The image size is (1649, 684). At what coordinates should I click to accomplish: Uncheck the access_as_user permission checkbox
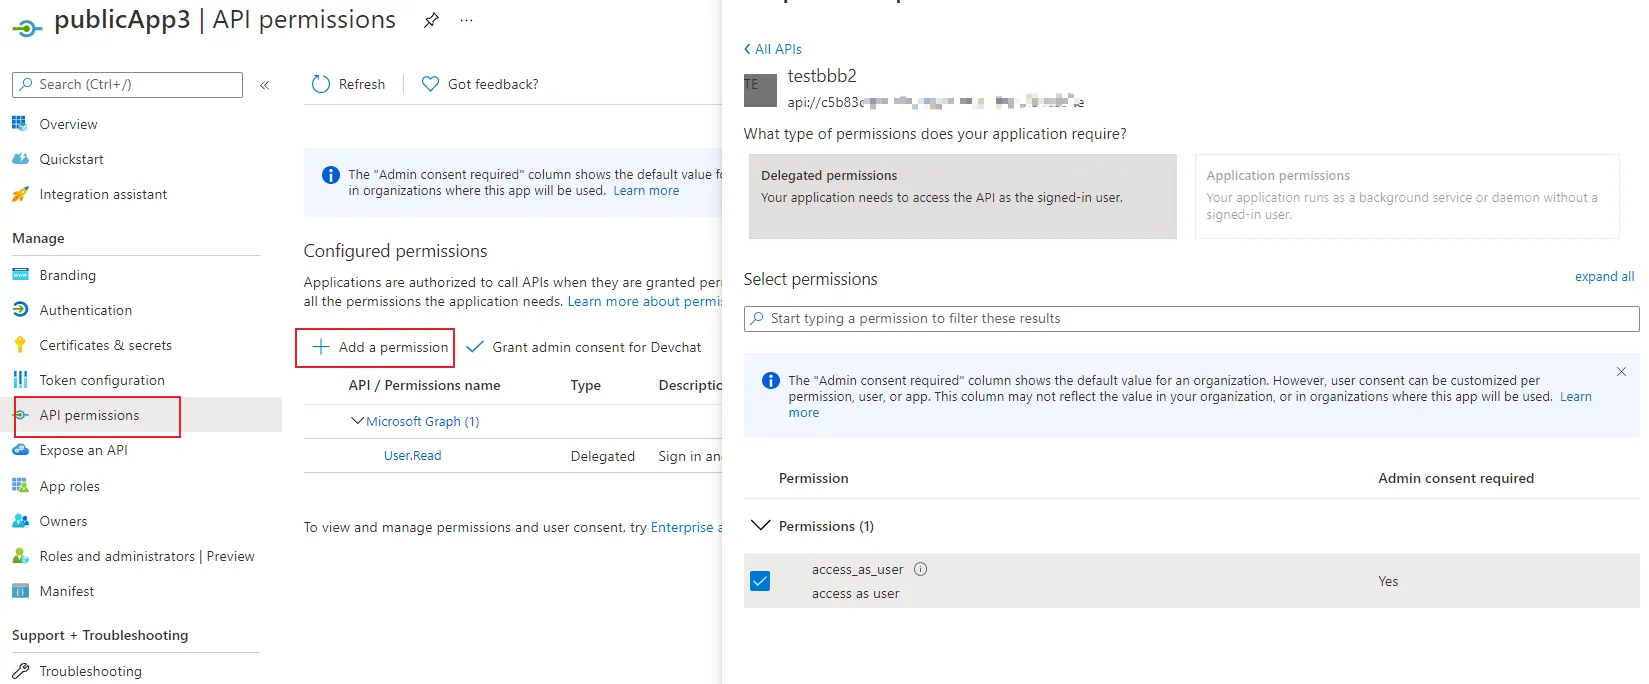click(x=760, y=581)
